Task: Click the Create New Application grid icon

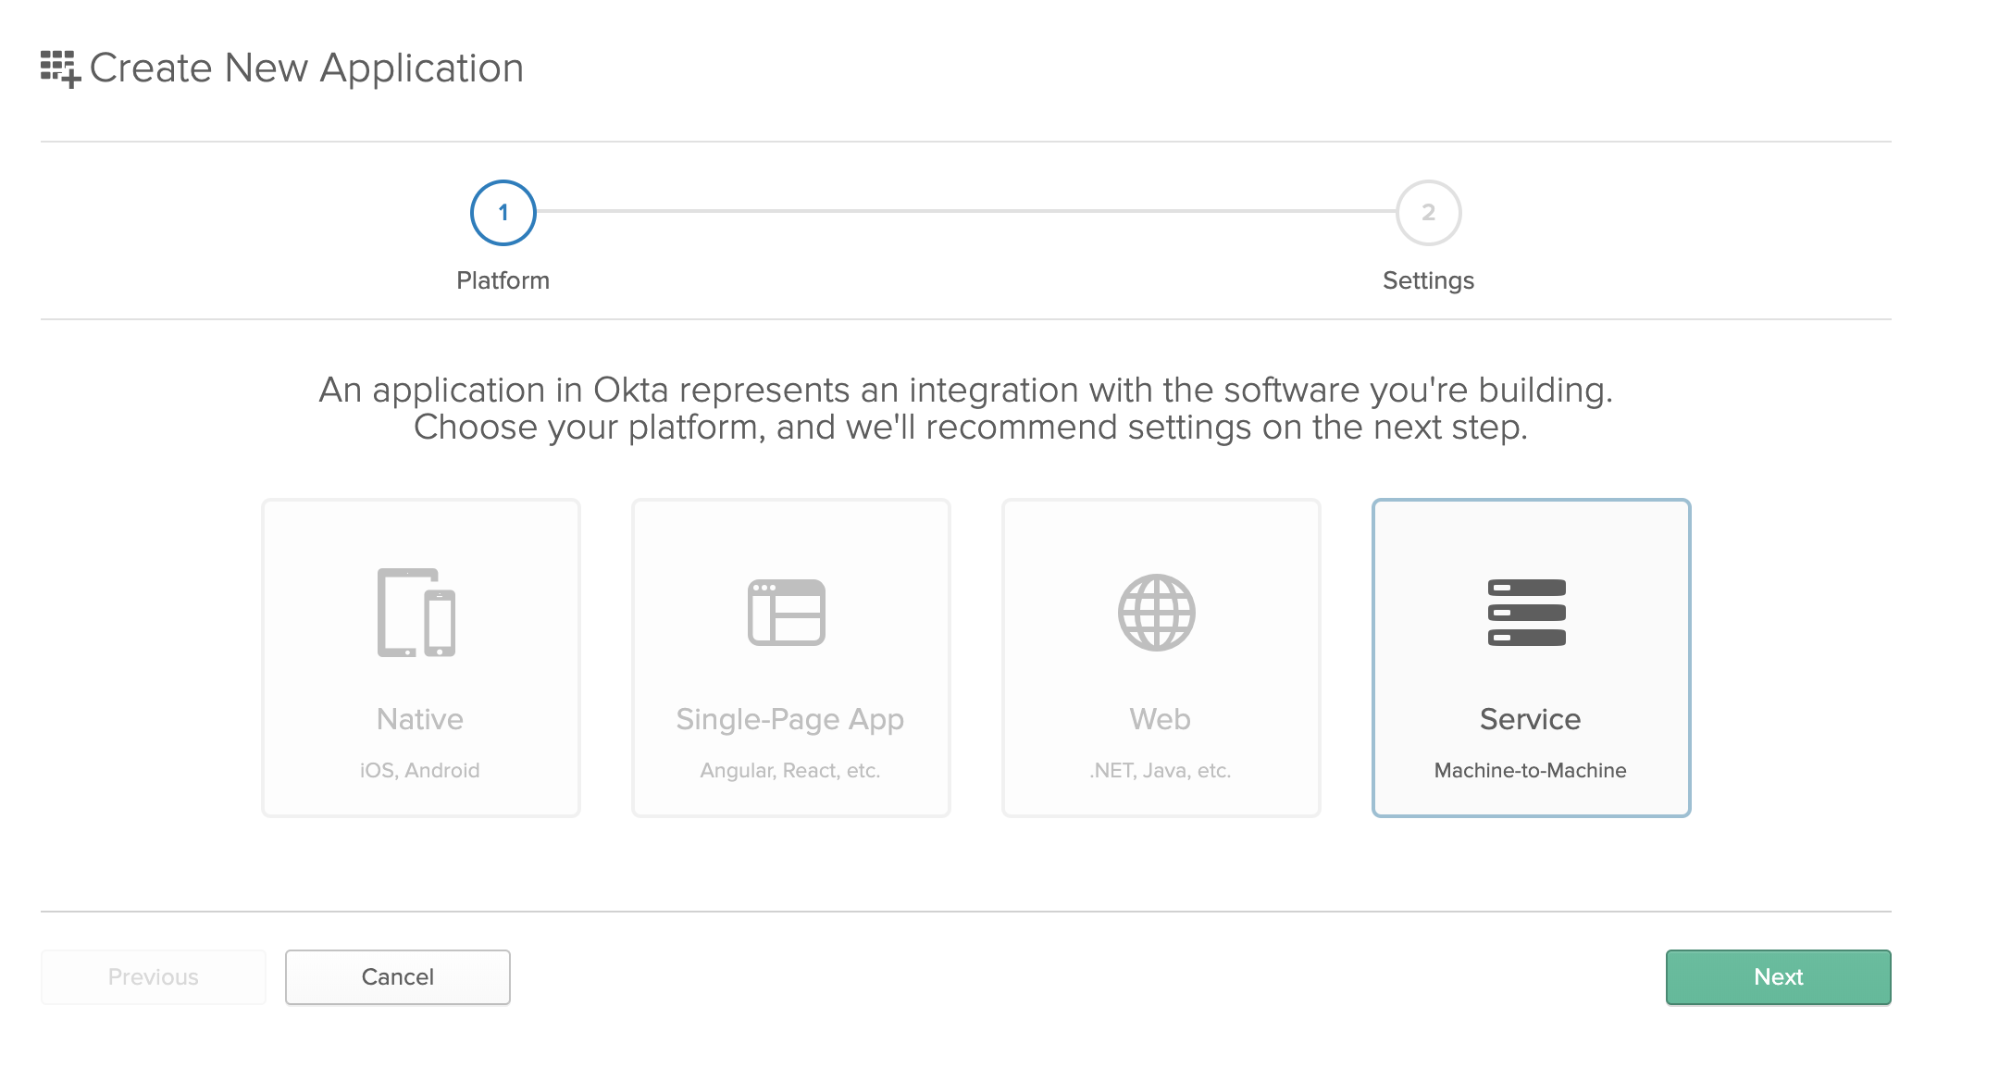Action: (x=60, y=69)
